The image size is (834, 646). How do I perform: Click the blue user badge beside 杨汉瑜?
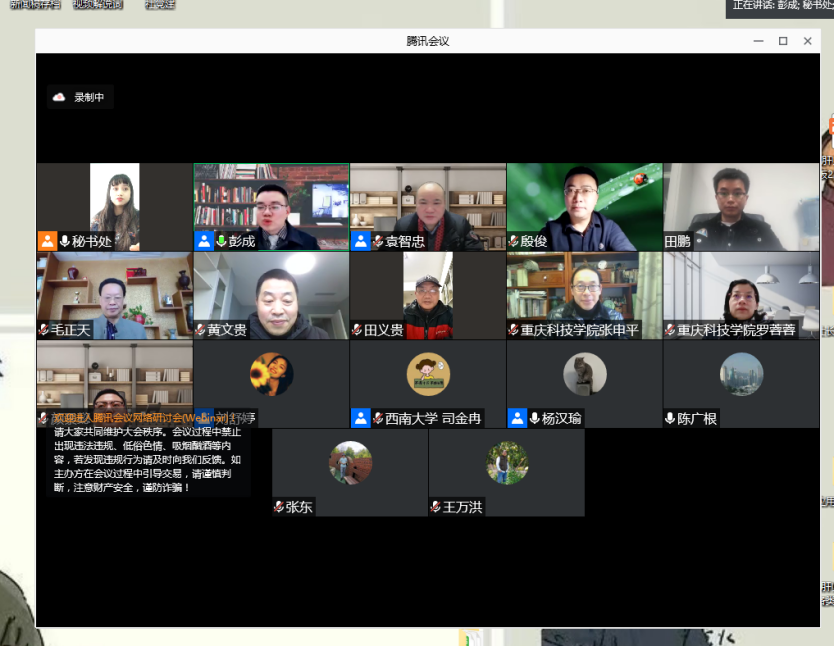click(x=517, y=418)
